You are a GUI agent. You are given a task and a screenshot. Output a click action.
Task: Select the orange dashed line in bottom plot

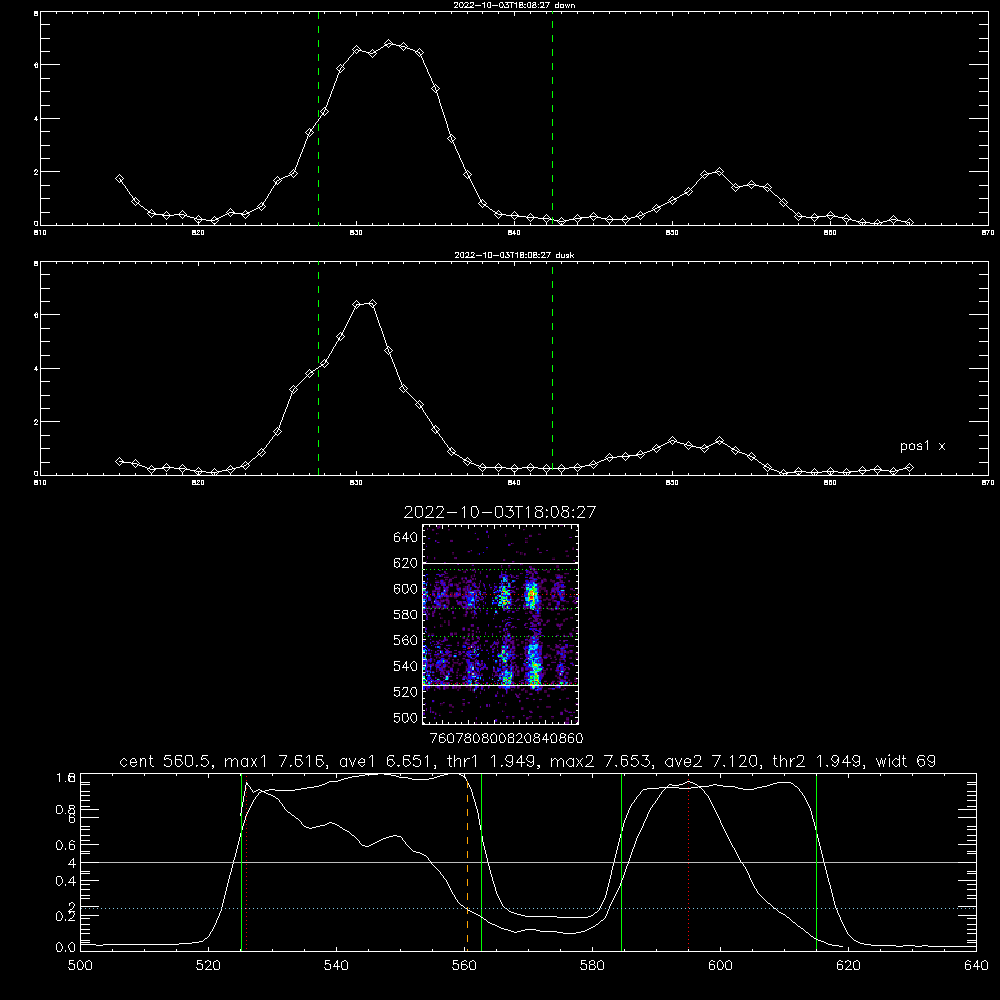(467, 864)
